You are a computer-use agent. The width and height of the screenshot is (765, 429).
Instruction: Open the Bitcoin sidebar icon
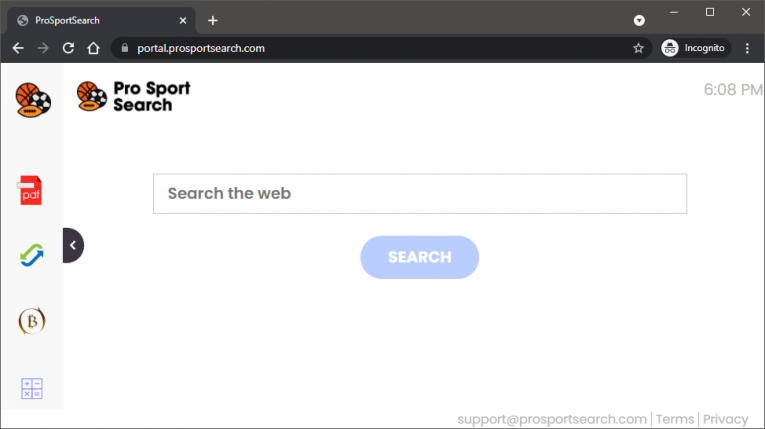32,321
